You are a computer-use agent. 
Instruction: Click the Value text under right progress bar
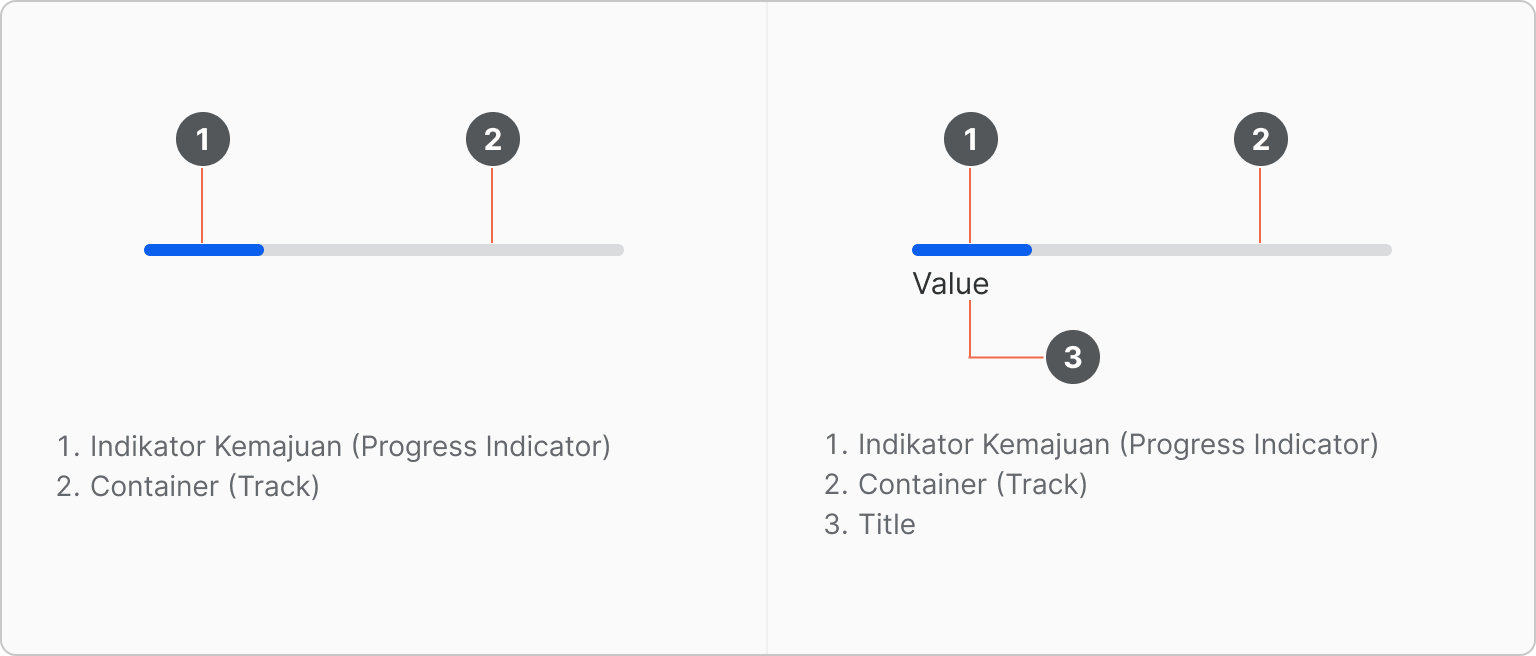click(950, 284)
